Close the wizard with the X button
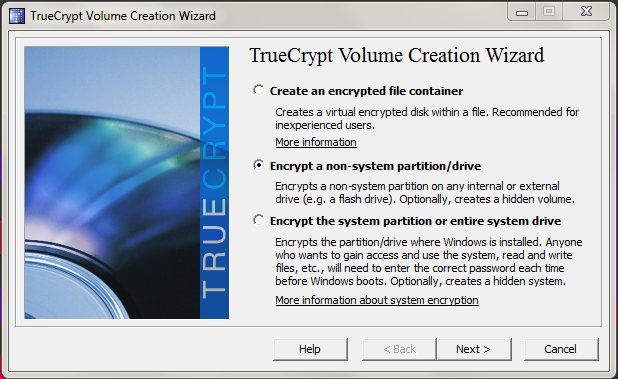This screenshot has width=618, height=379. coord(586,12)
